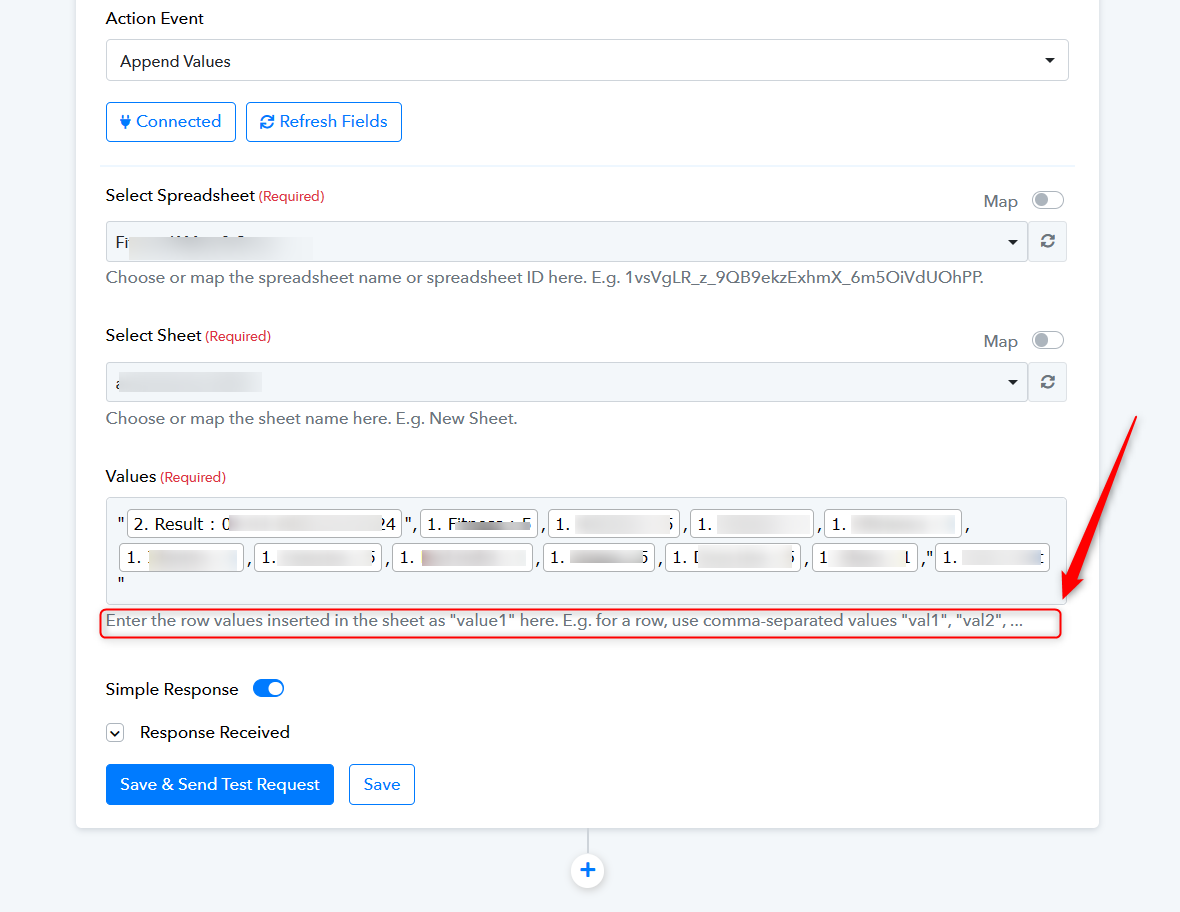Viewport: 1180px width, 912px height.
Task: Select the '1. Fitness' mapped value tag
Action: click(x=479, y=524)
